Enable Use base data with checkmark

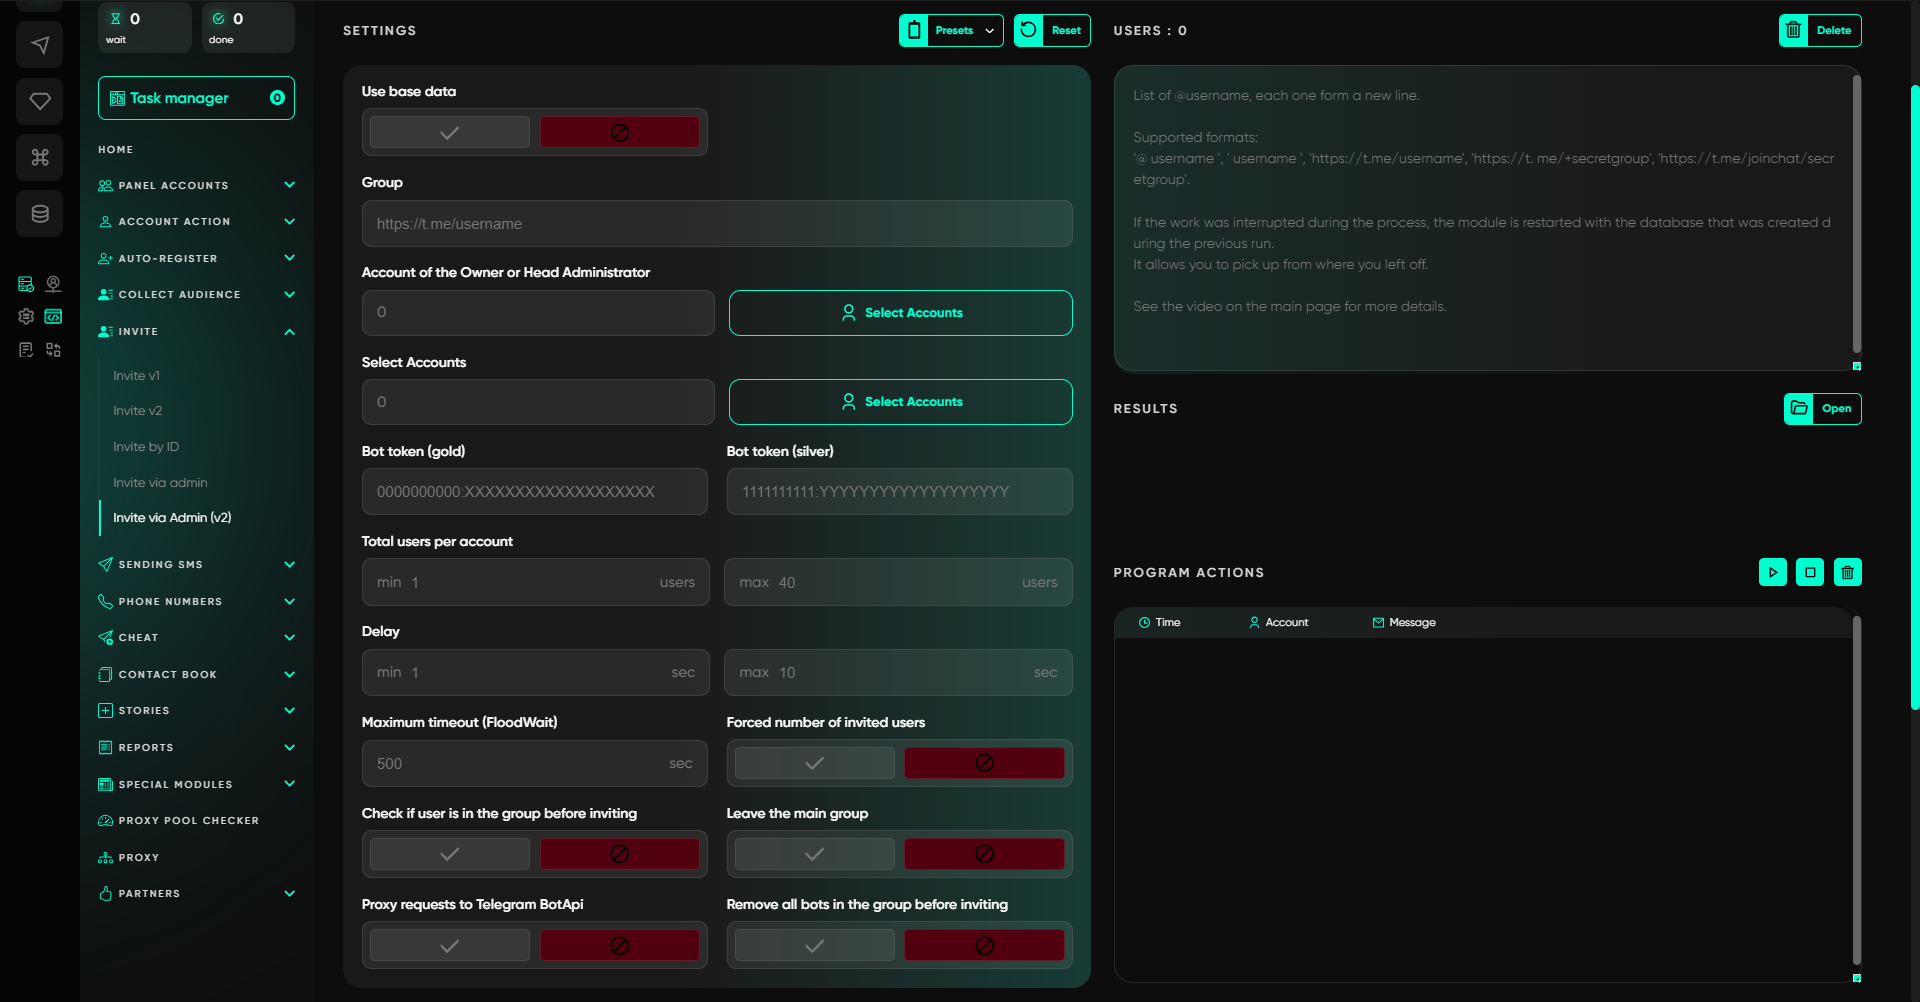pos(450,132)
